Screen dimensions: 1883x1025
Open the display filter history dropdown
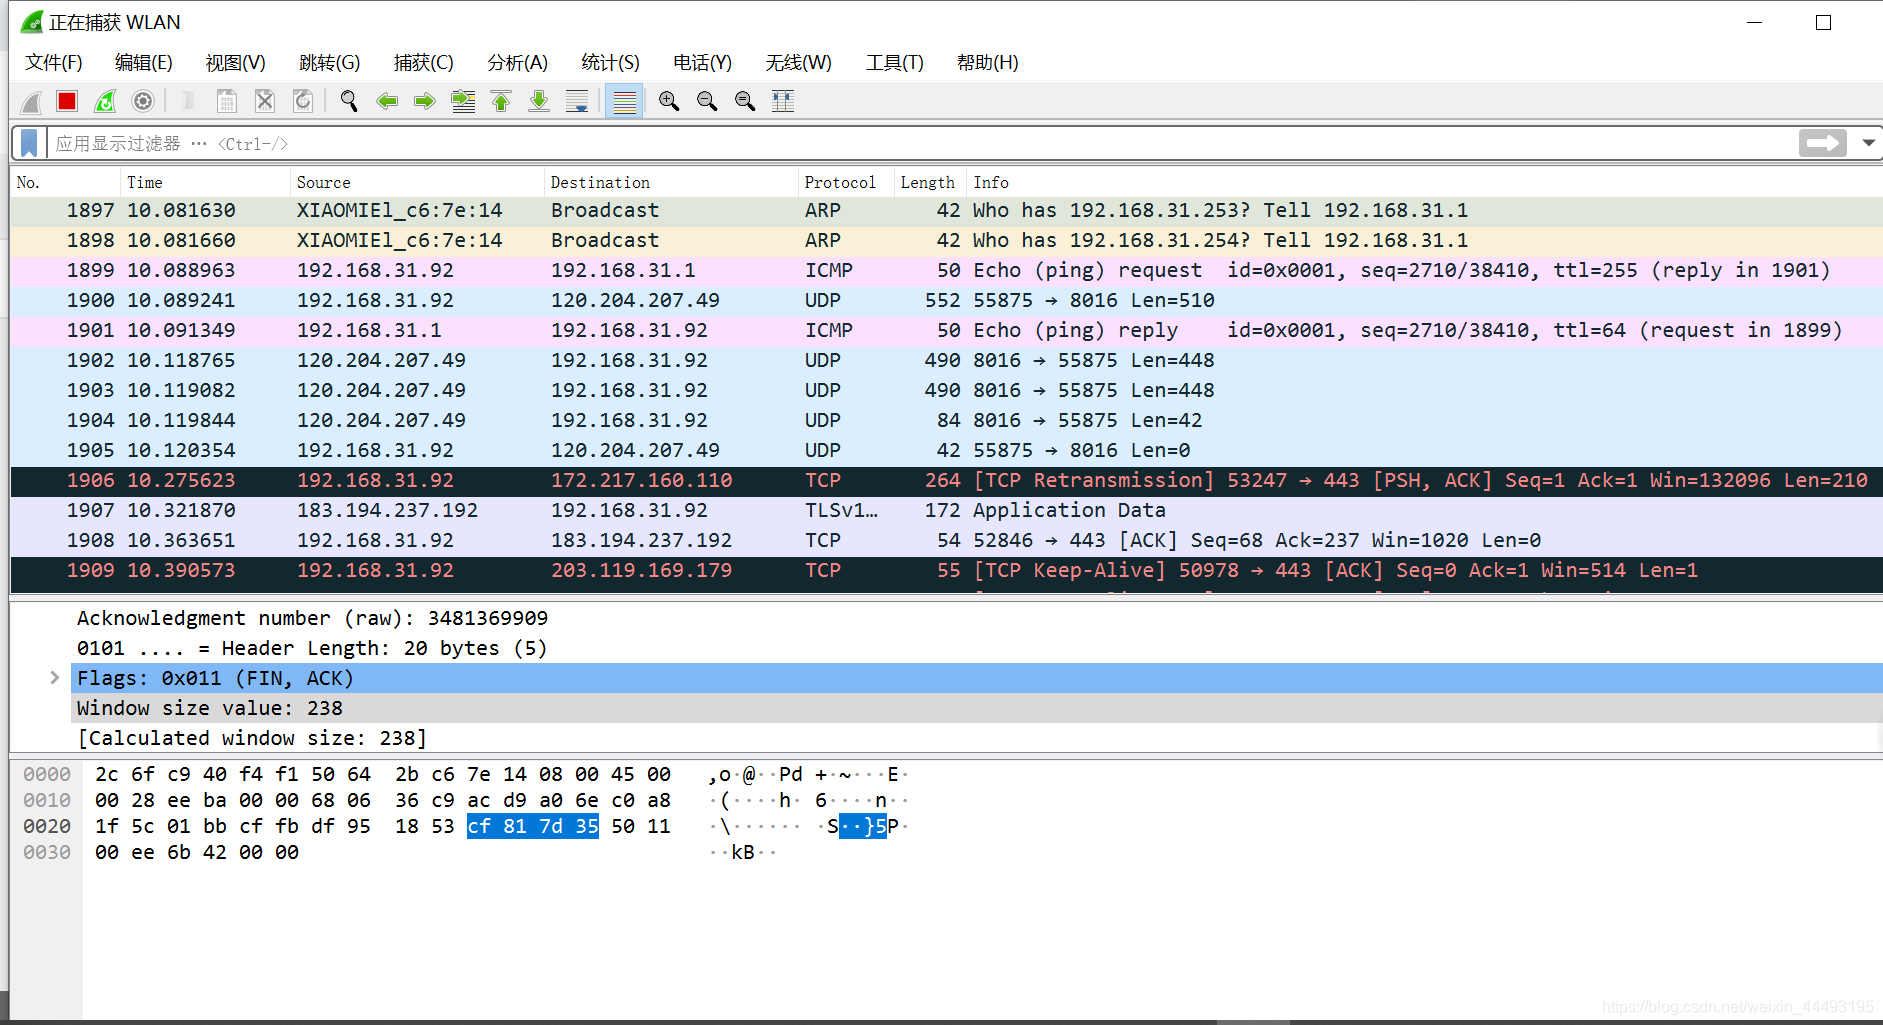[x=1868, y=143]
